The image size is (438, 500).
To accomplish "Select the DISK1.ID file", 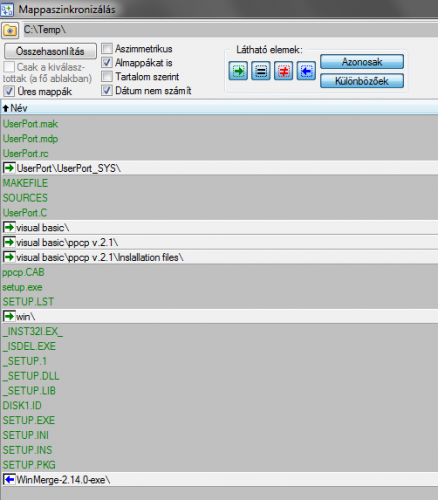I will (x=22, y=405).
